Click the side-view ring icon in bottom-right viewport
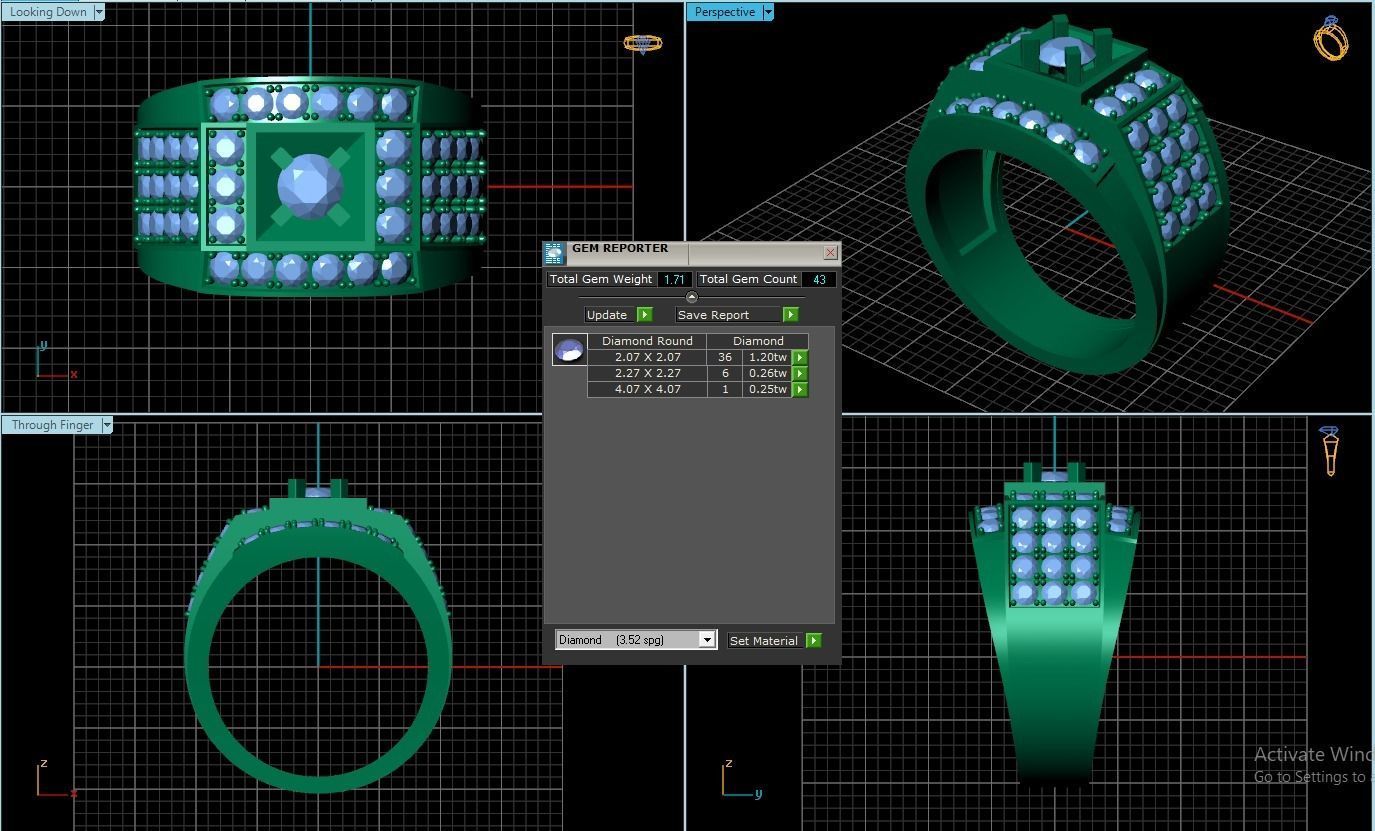This screenshot has width=1375, height=831. (1330, 451)
